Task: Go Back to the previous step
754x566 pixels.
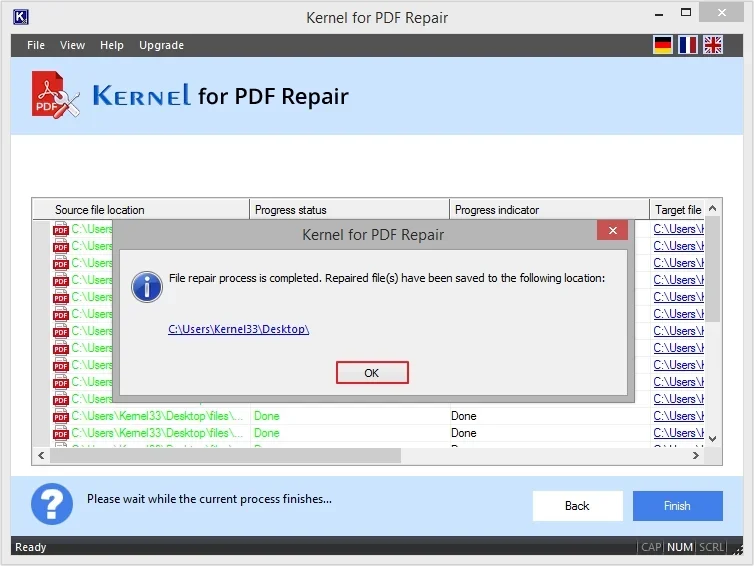Action: (x=577, y=505)
